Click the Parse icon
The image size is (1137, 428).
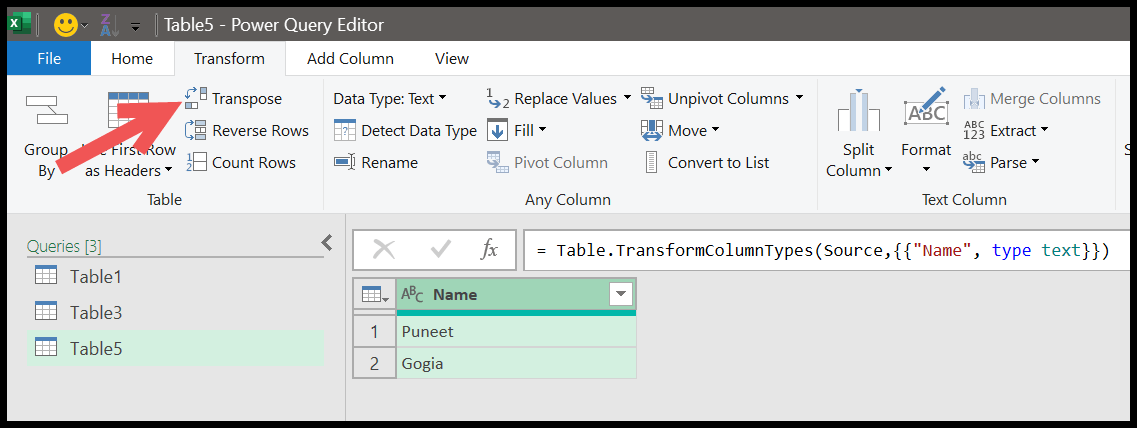[974, 162]
